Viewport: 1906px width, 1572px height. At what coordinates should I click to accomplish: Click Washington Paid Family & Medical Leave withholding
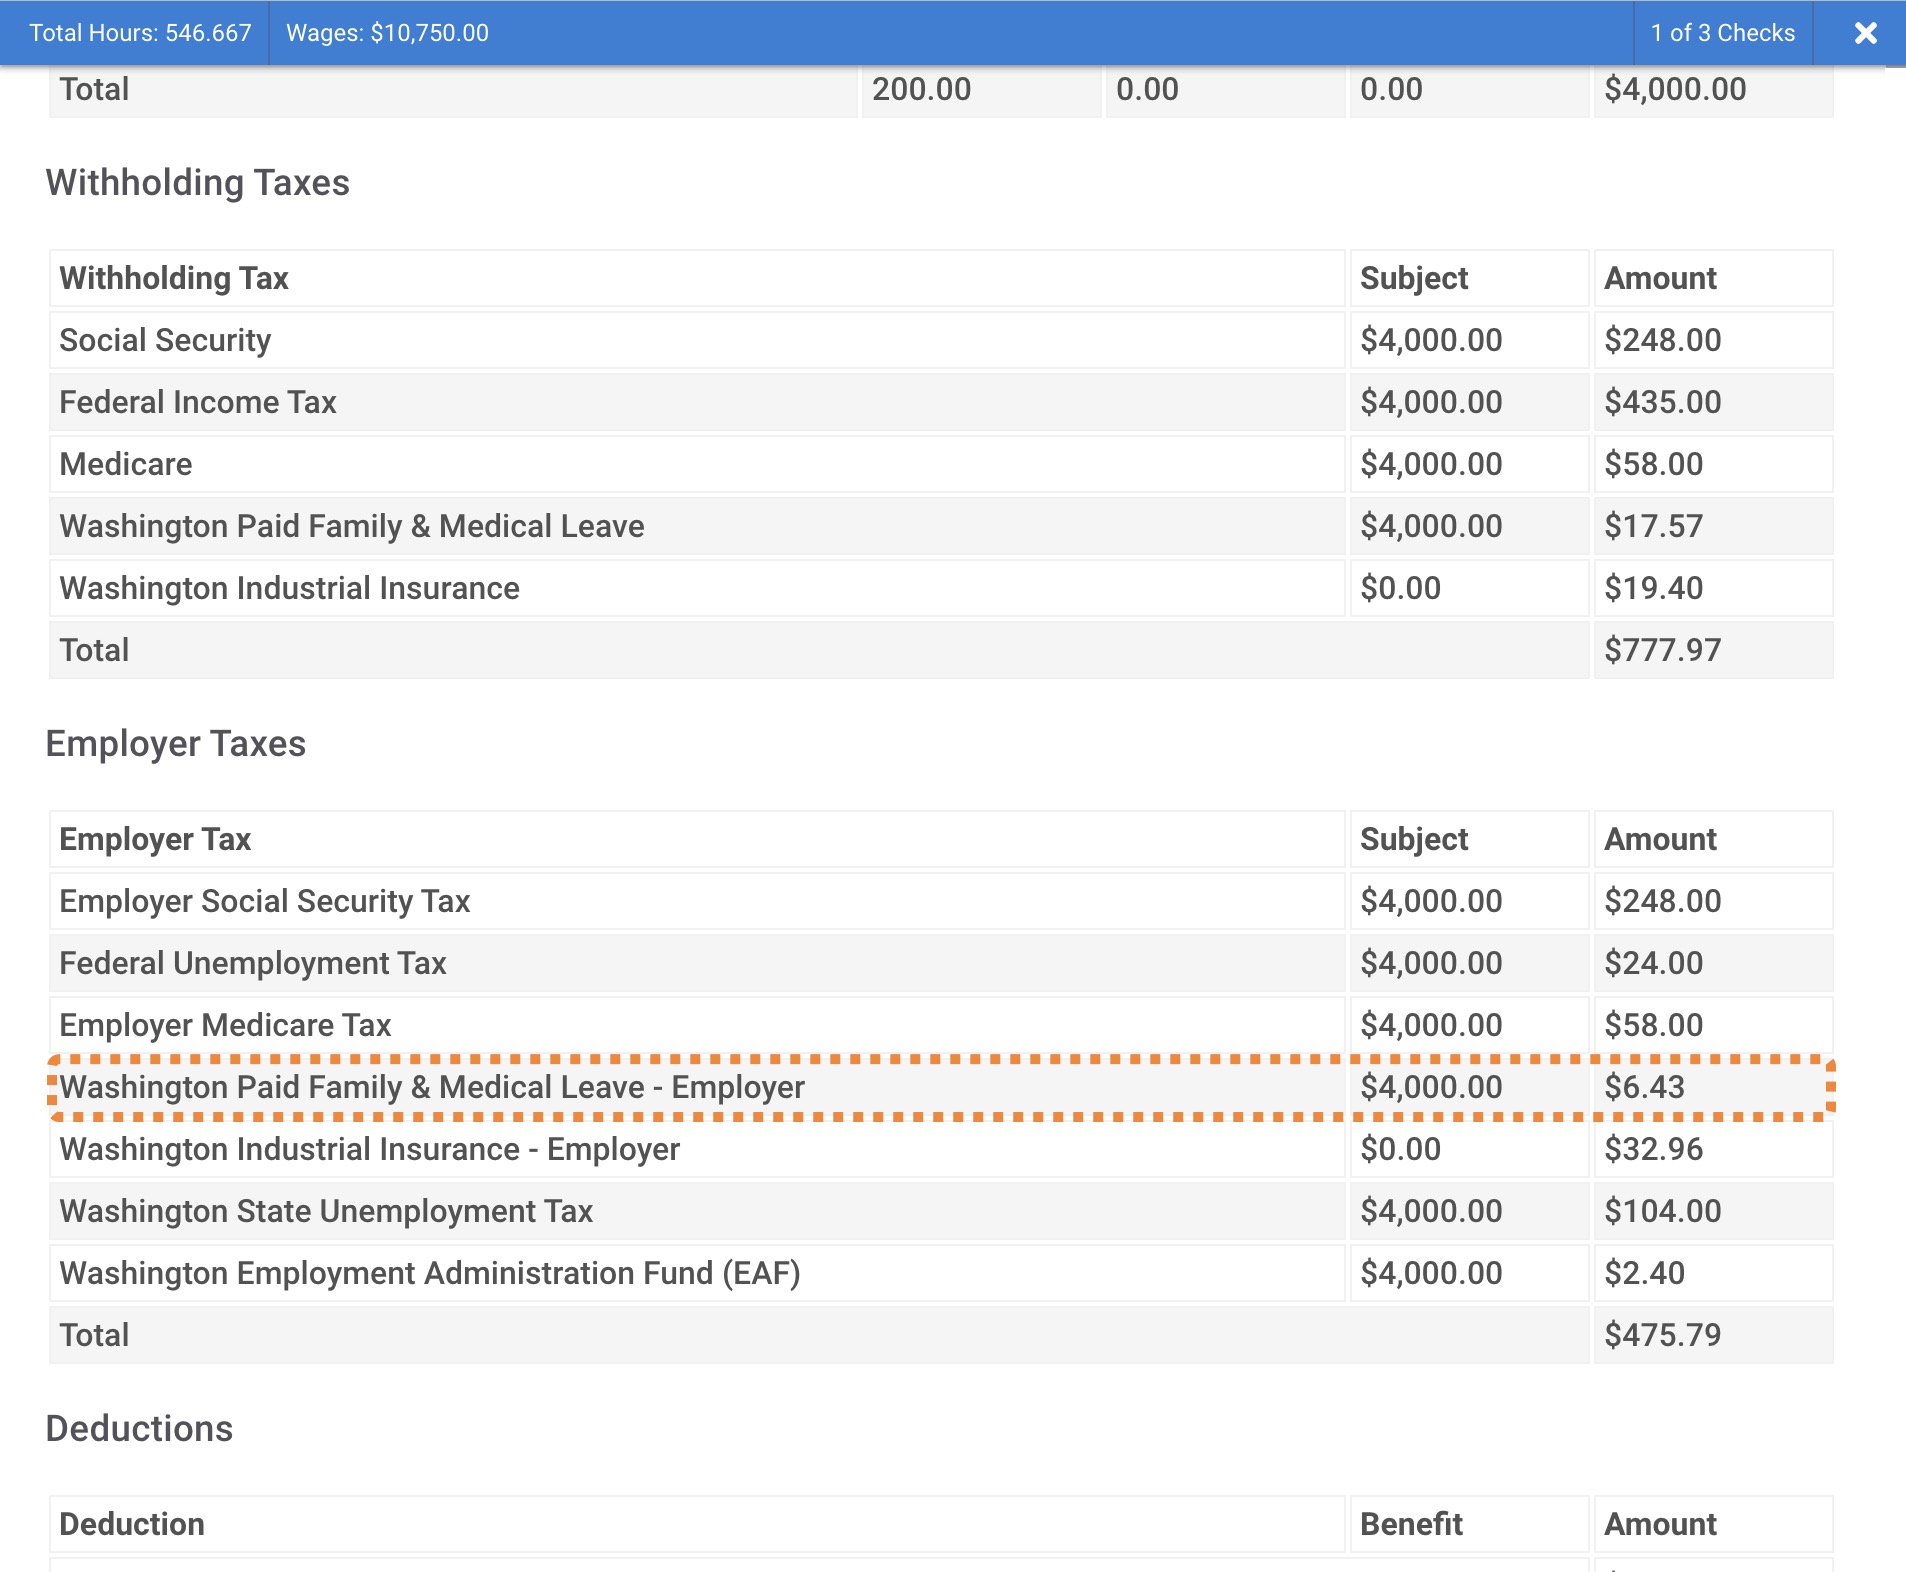click(352, 526)
